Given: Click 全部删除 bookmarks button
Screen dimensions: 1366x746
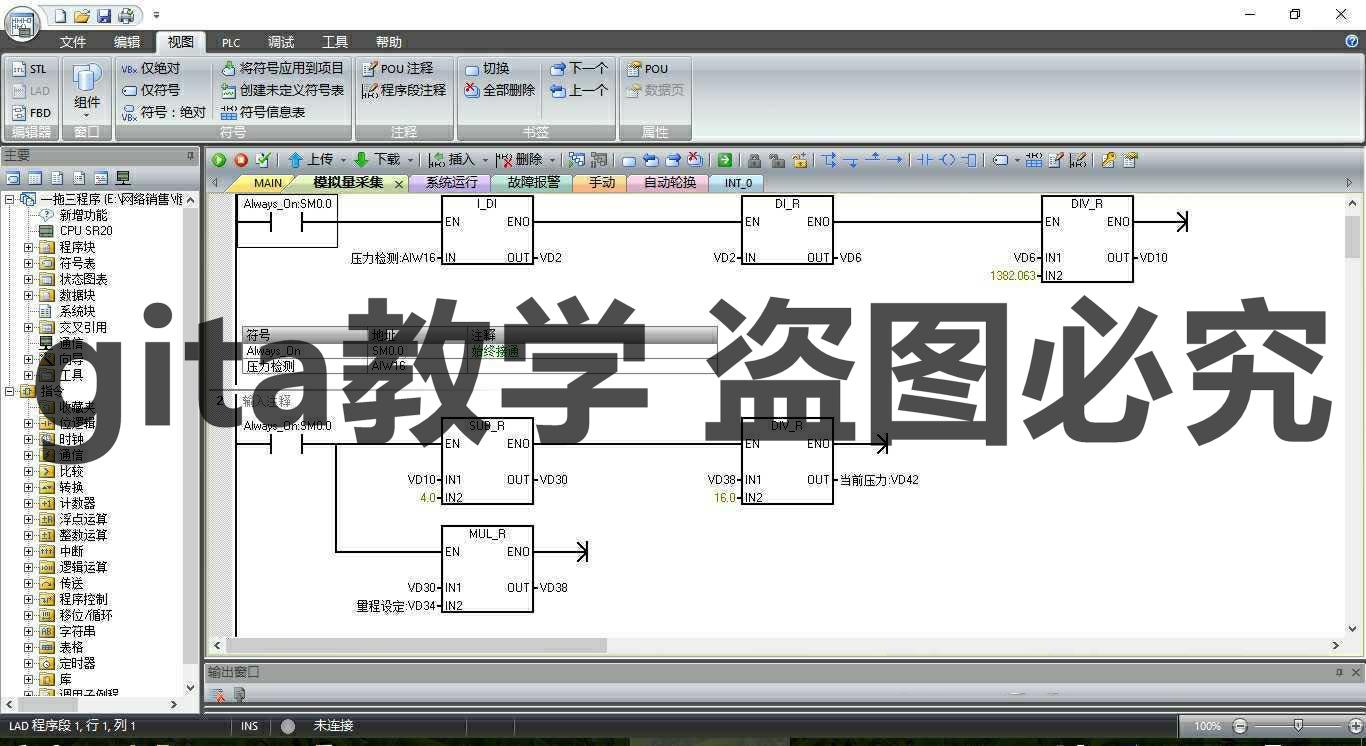Looking at the screenshot, I should [x=500, y=90].
